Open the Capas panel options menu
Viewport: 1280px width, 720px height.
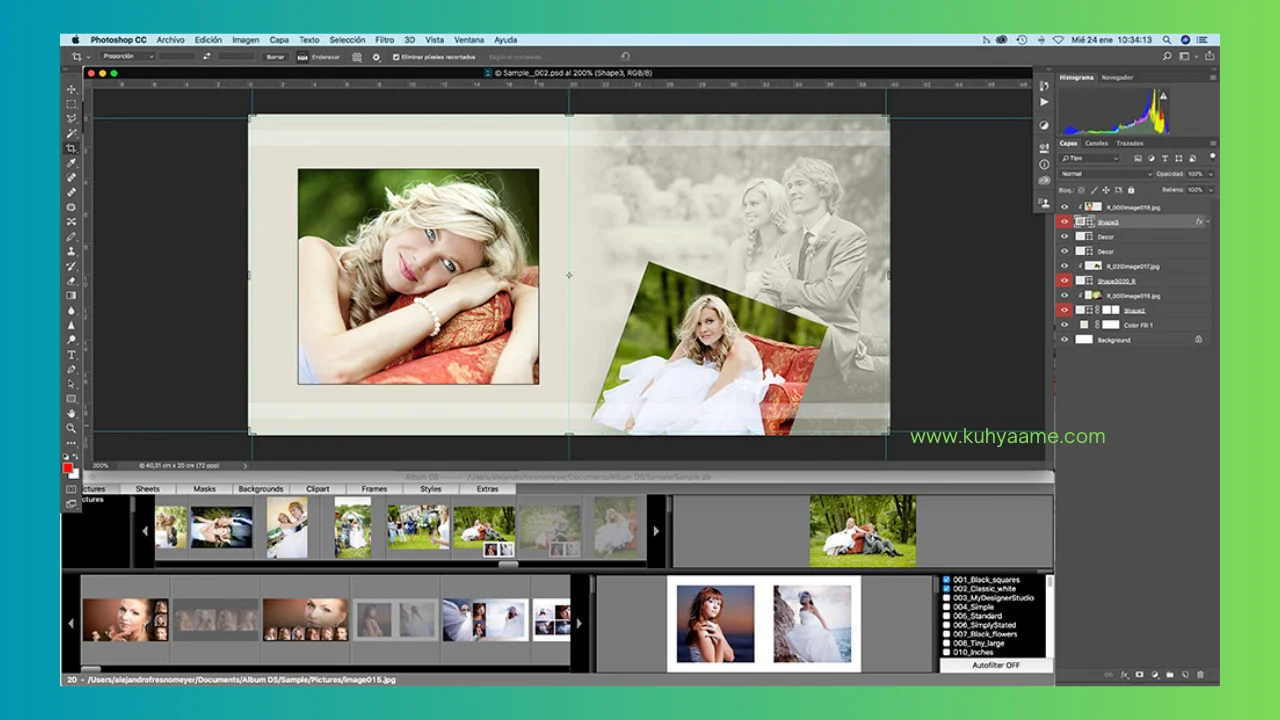(1212, 143)
